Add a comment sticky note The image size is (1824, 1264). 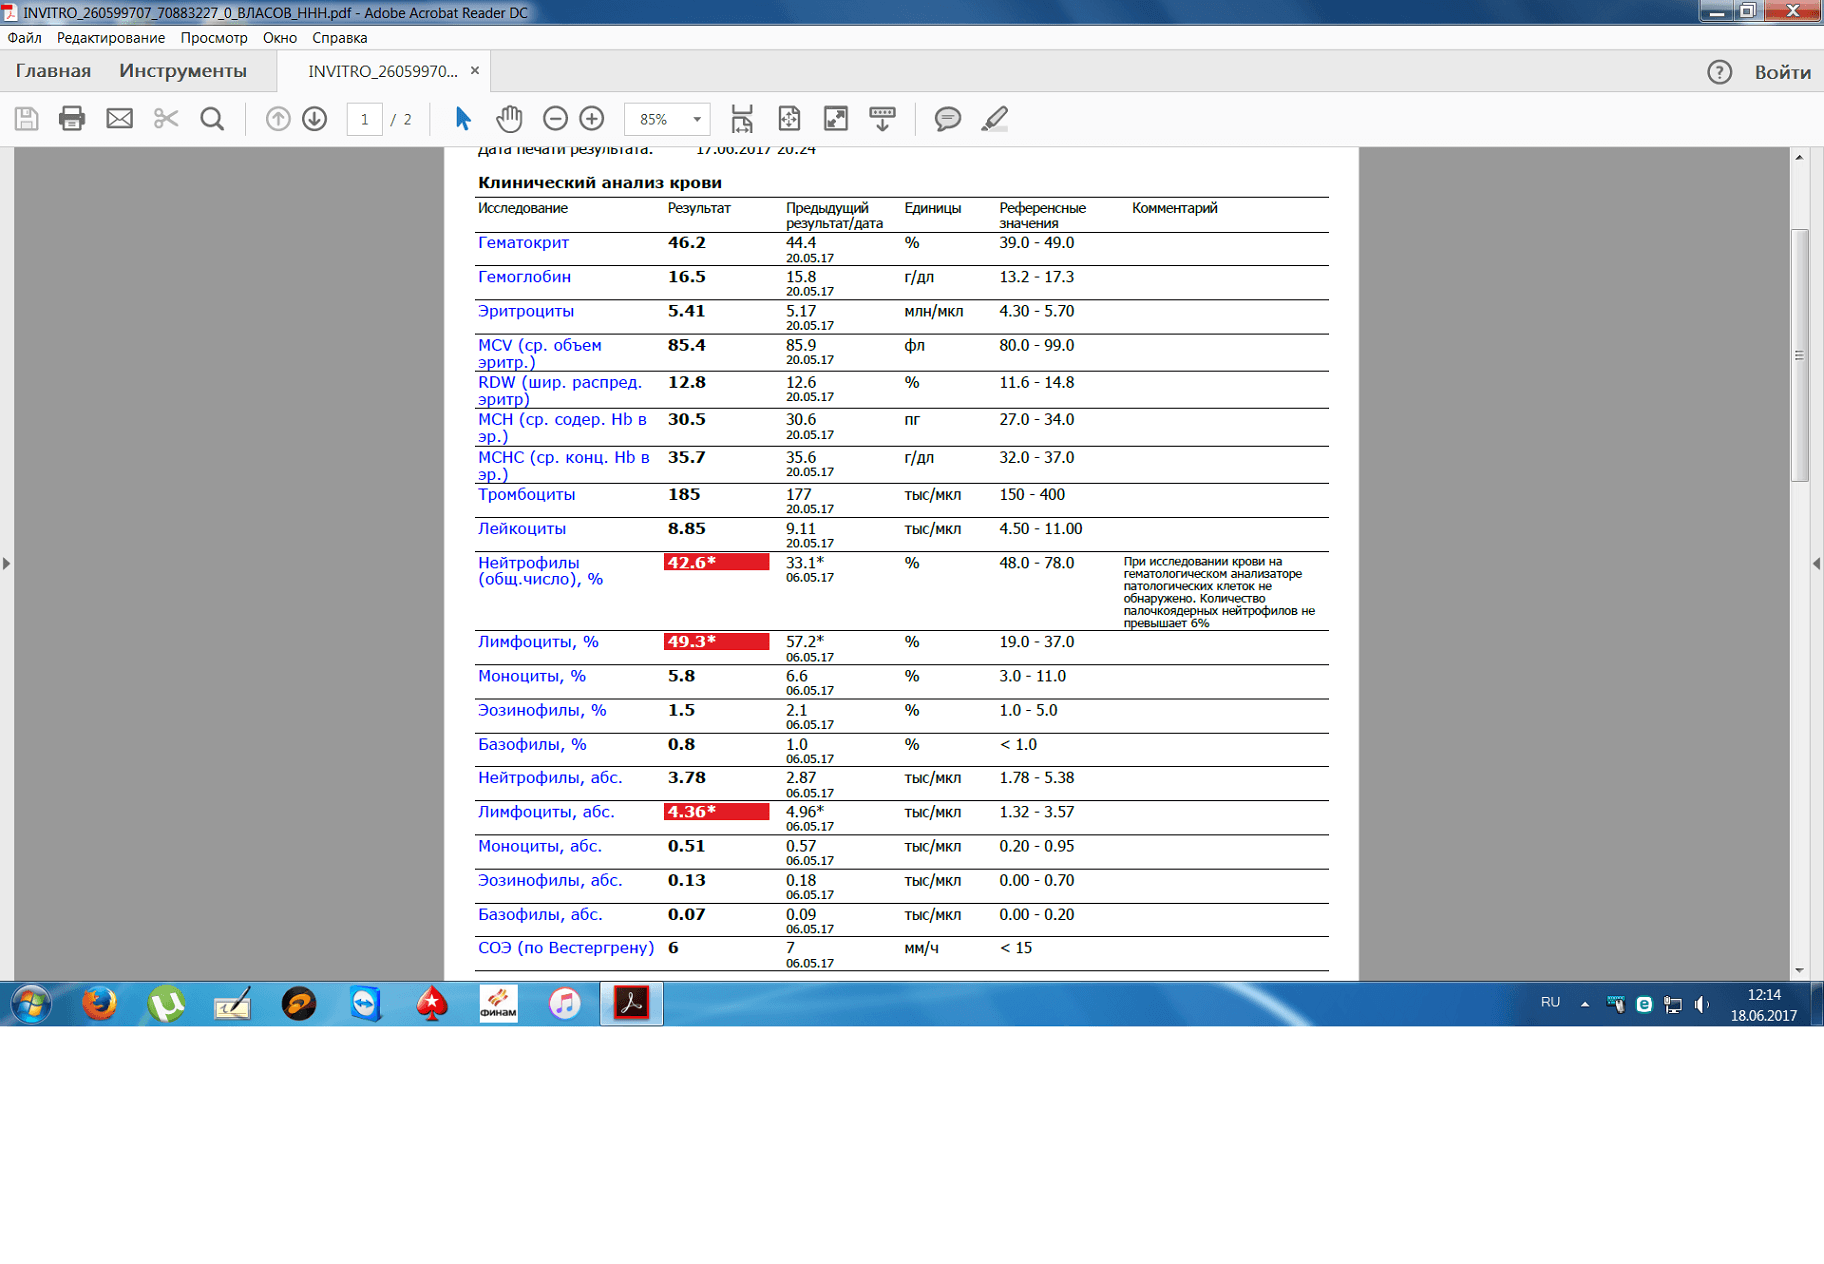click(947, 119)
